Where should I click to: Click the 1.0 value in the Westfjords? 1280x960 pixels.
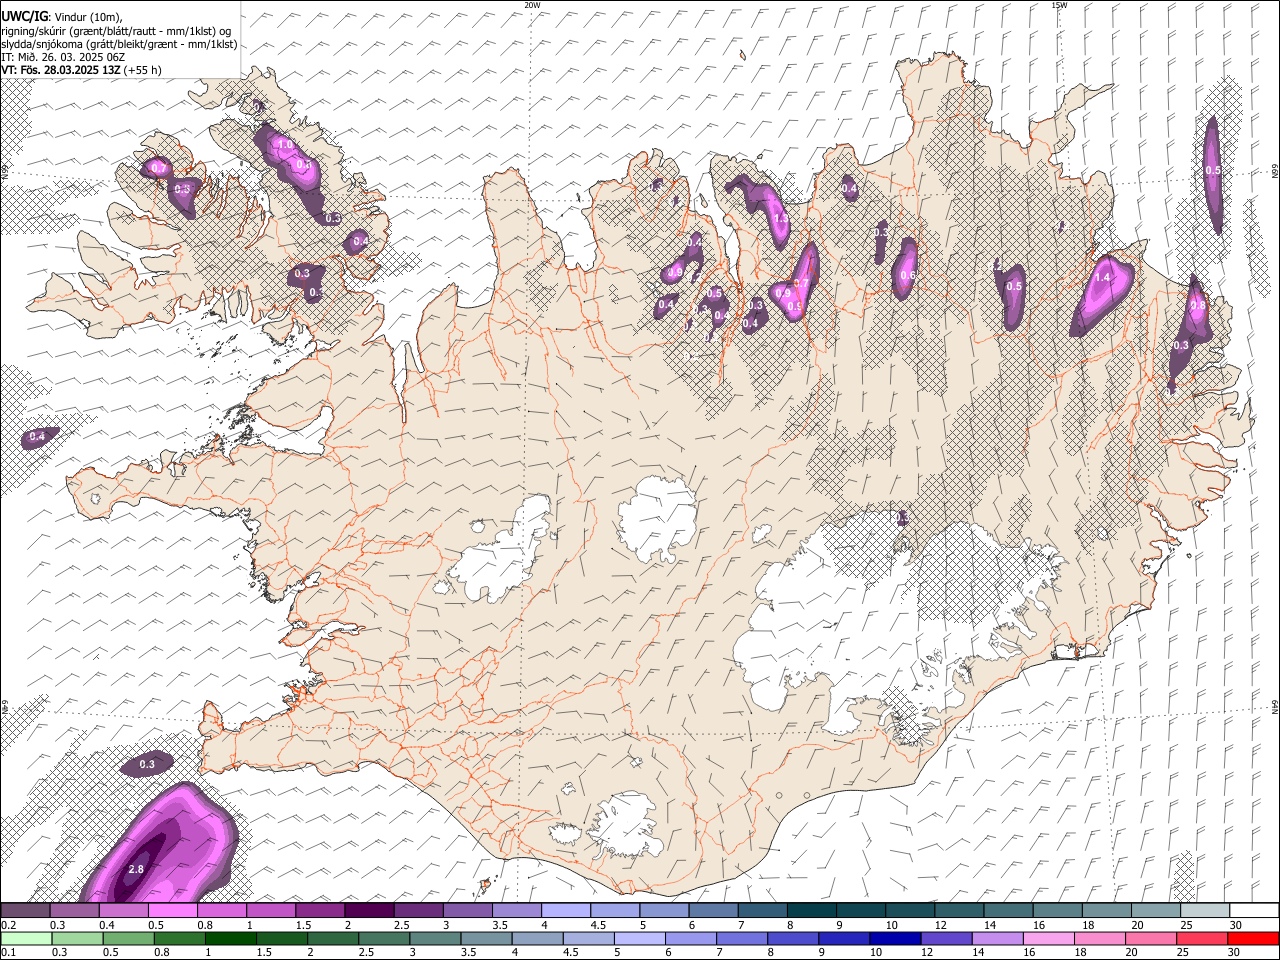285,145
